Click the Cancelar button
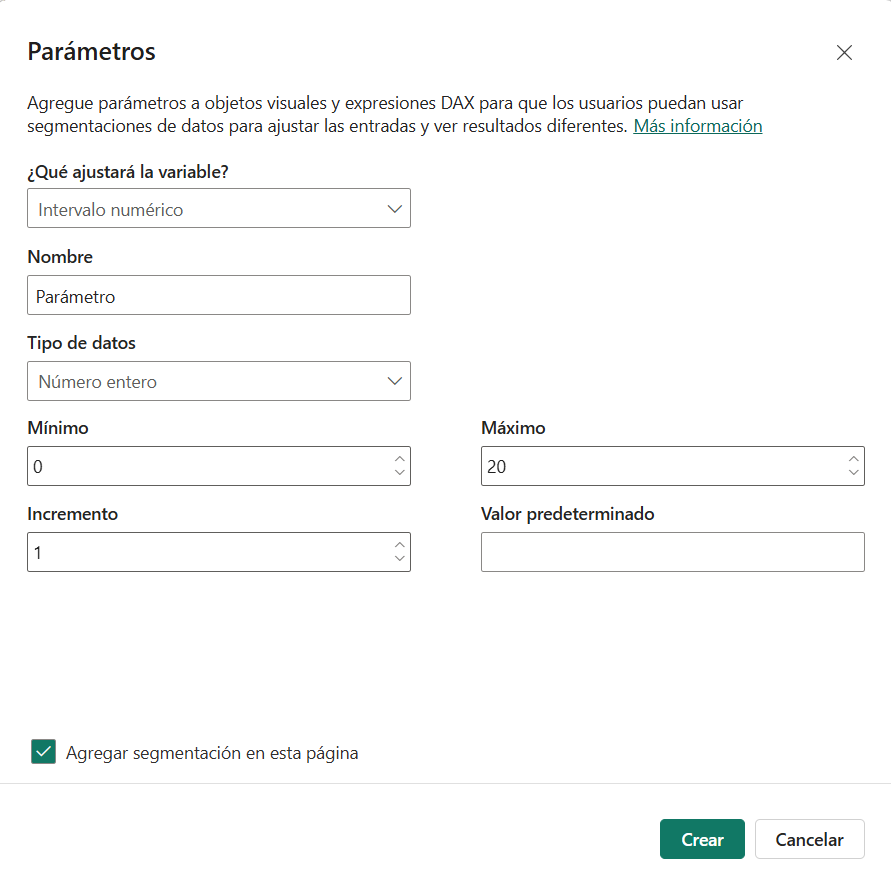Image resolution: width=891 pixels, height=885 pixels. tap(809, 839)
